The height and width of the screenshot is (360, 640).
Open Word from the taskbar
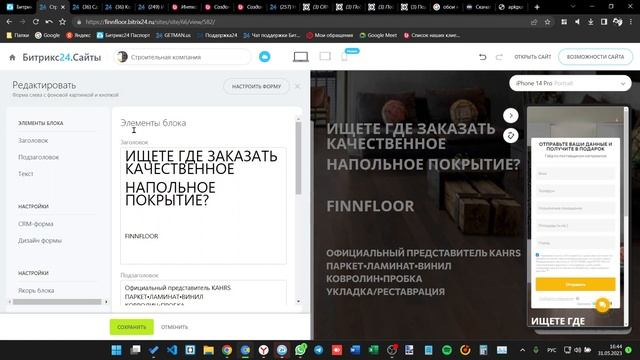coord(355,350)
